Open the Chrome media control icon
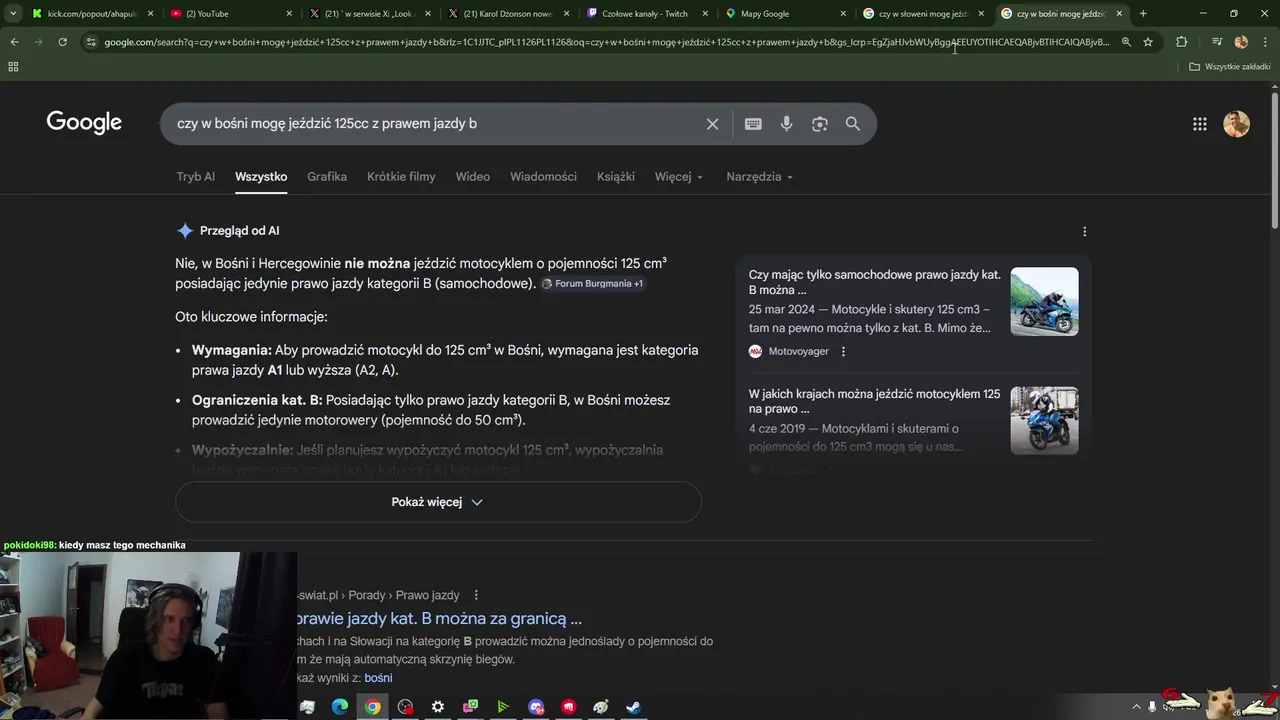The image size is (1280, 720). tap(1216, 42)
